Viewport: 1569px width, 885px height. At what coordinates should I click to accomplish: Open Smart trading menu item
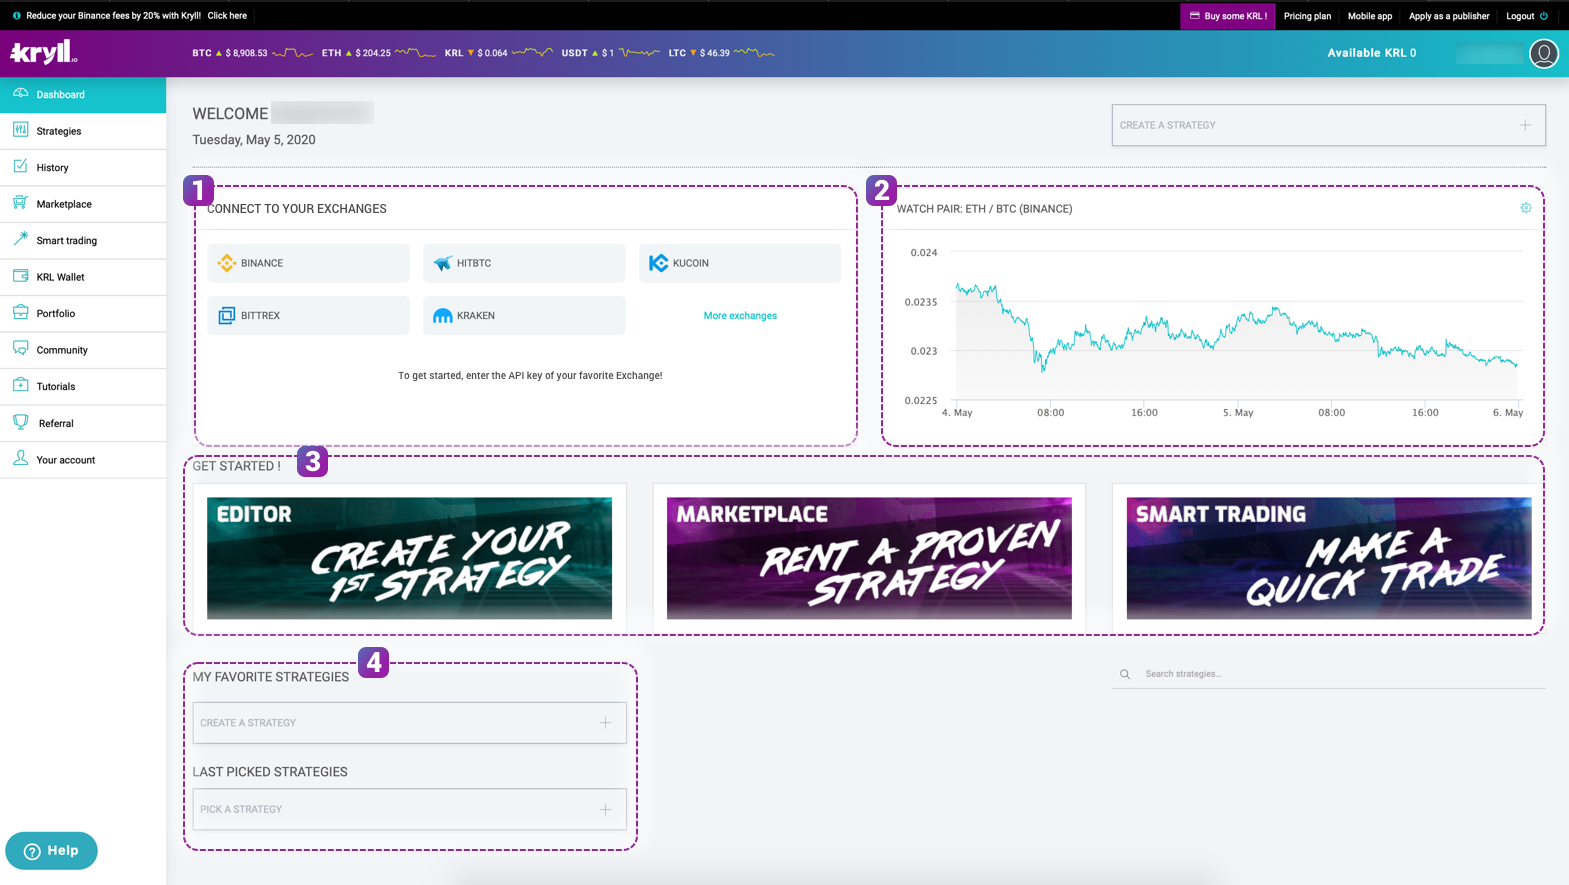click(83, 240)
